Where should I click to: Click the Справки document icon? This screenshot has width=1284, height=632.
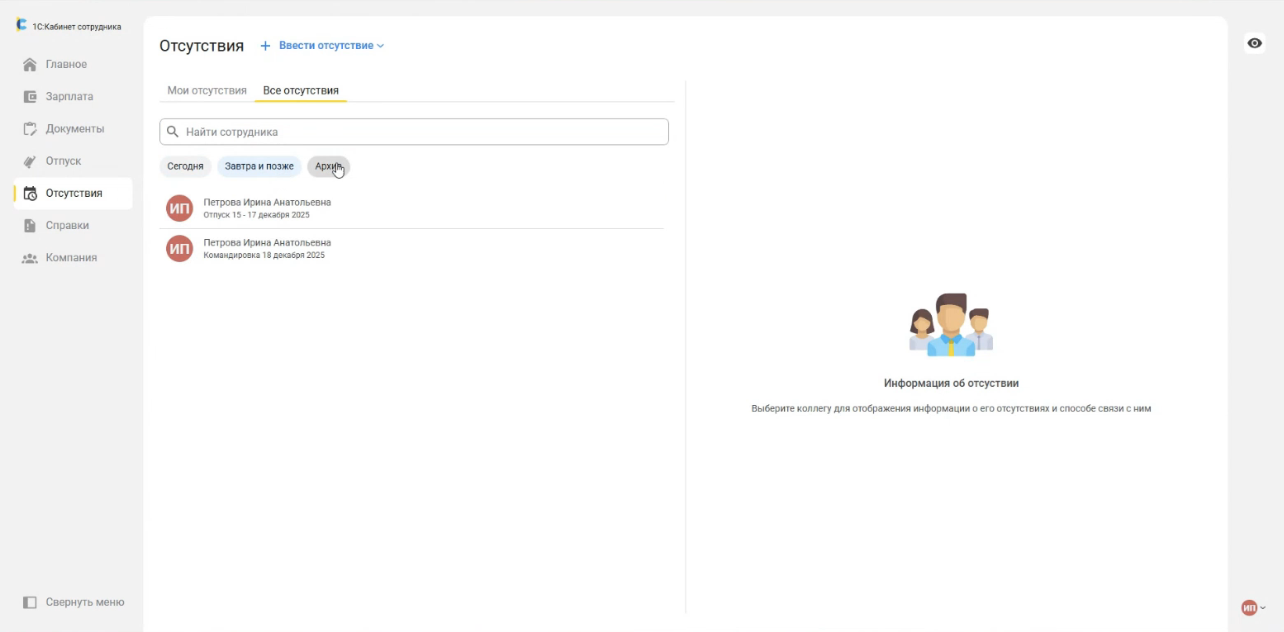[30, 226]
